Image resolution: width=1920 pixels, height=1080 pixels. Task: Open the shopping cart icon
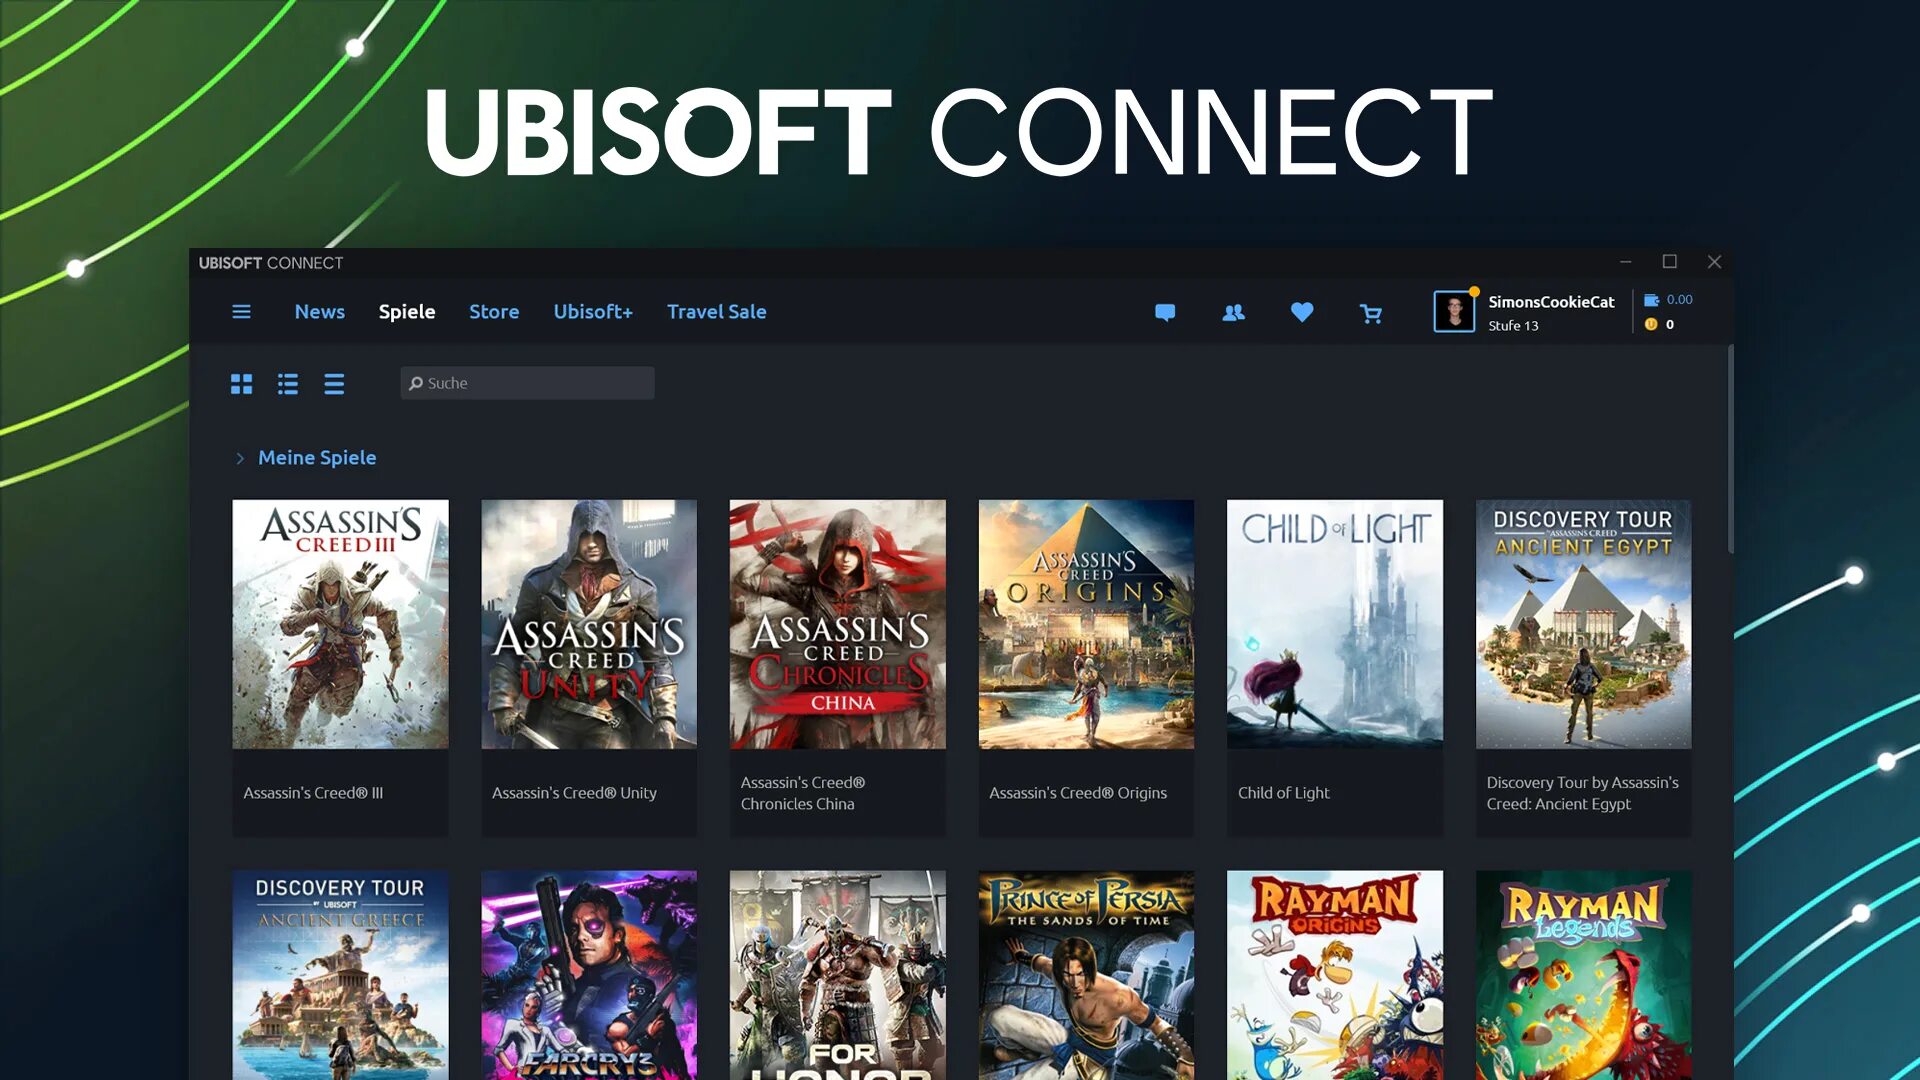tap(1370, 313)
